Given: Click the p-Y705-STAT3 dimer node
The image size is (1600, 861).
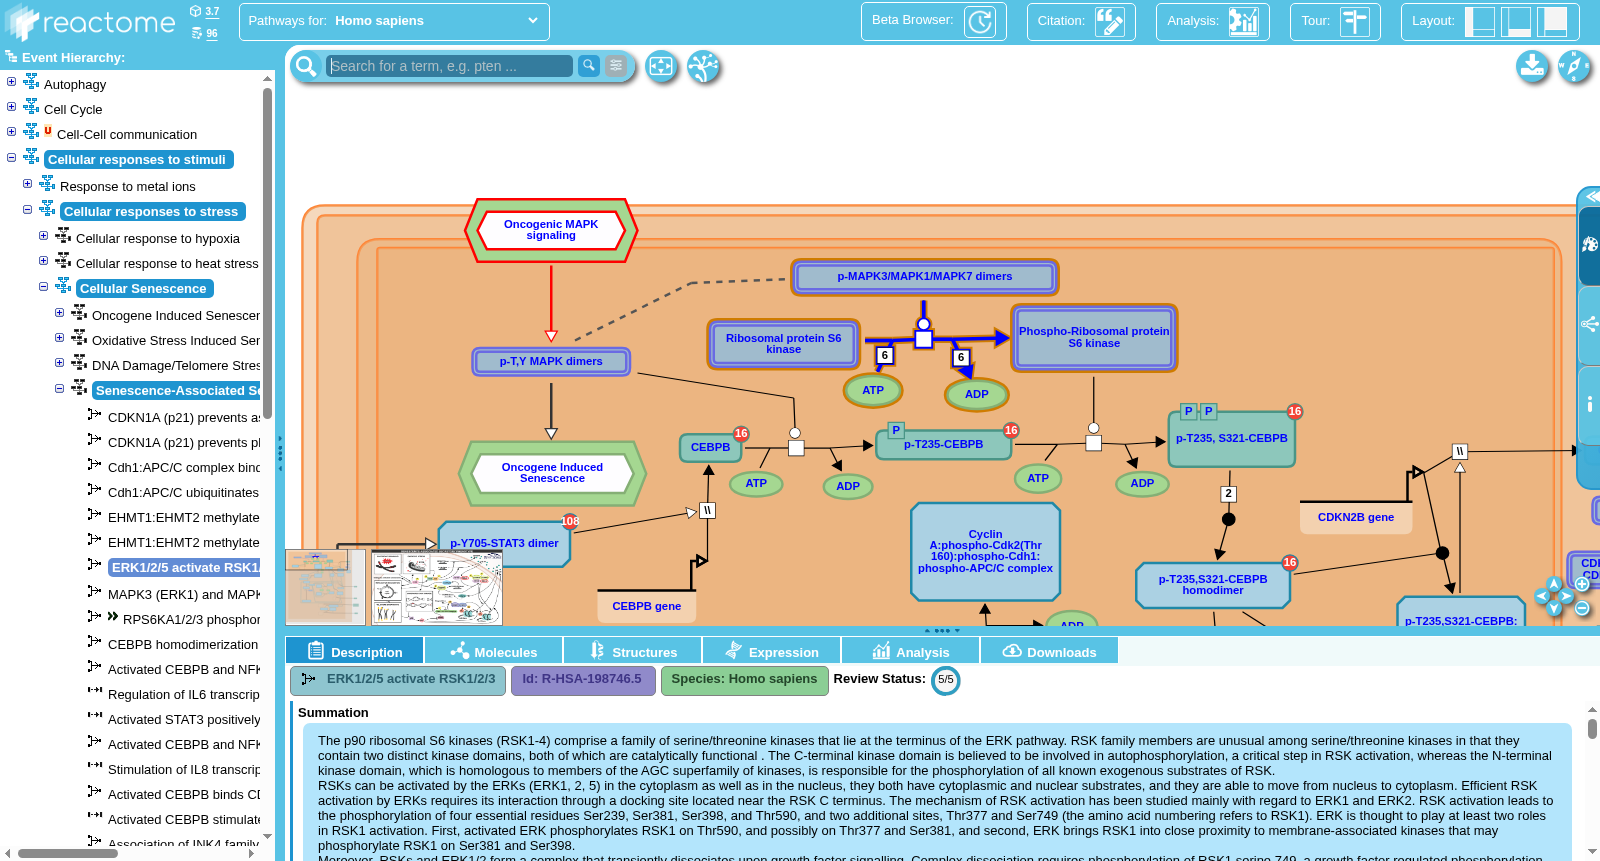Looking at the screenshot, I should click(x=505, y=544).
